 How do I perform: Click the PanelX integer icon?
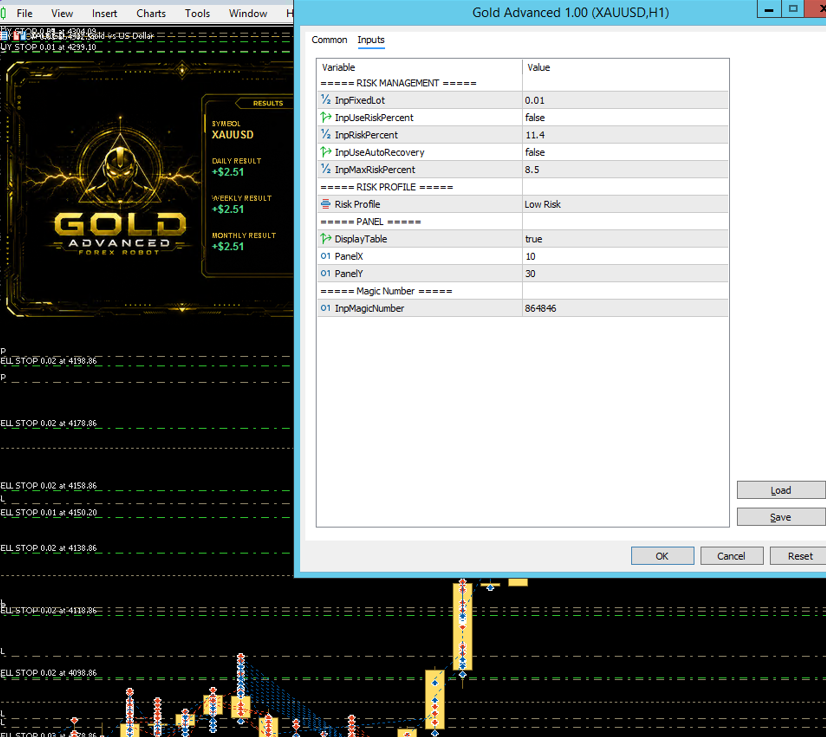(326, 256)
